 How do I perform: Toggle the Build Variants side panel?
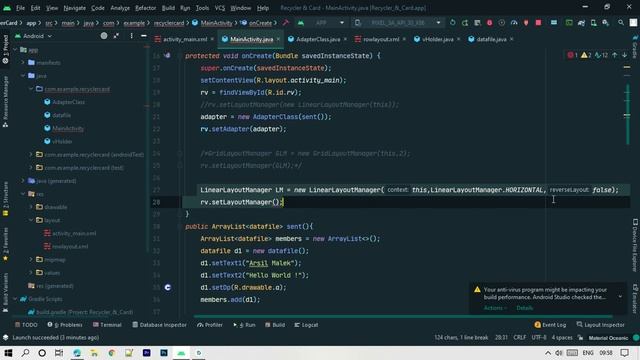(5, 292)
